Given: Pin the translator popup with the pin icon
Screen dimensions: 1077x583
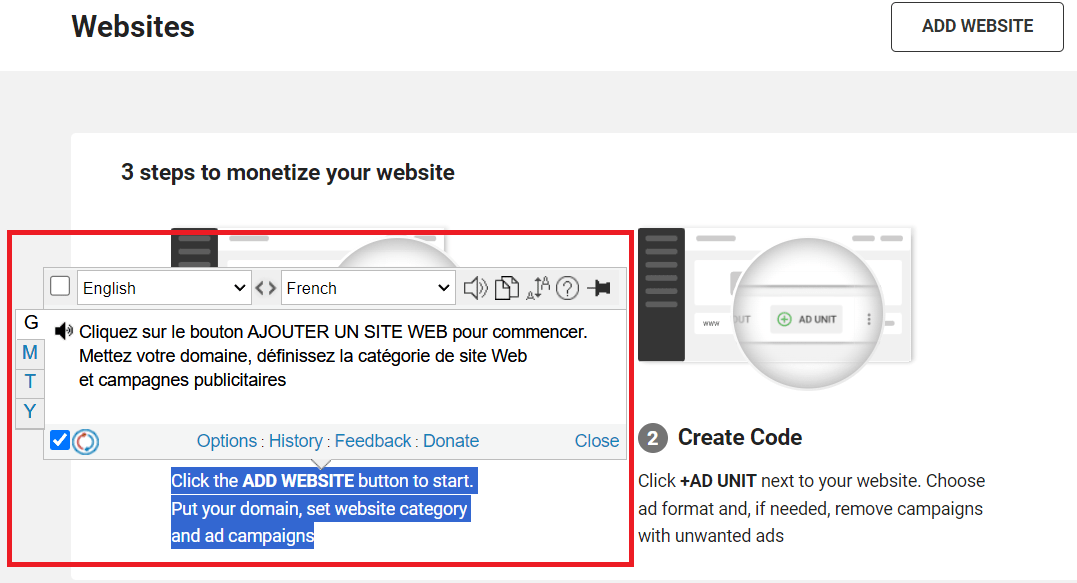Looking at the screenshot, I should click(x=600, y=287).
